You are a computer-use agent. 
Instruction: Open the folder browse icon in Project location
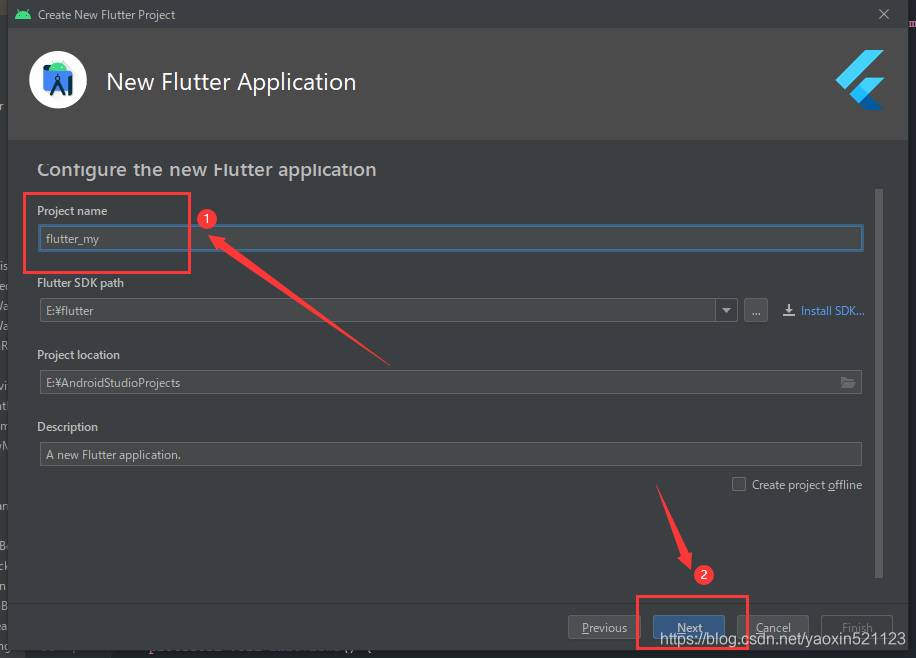pyautogui.click(x=848, y=383)
